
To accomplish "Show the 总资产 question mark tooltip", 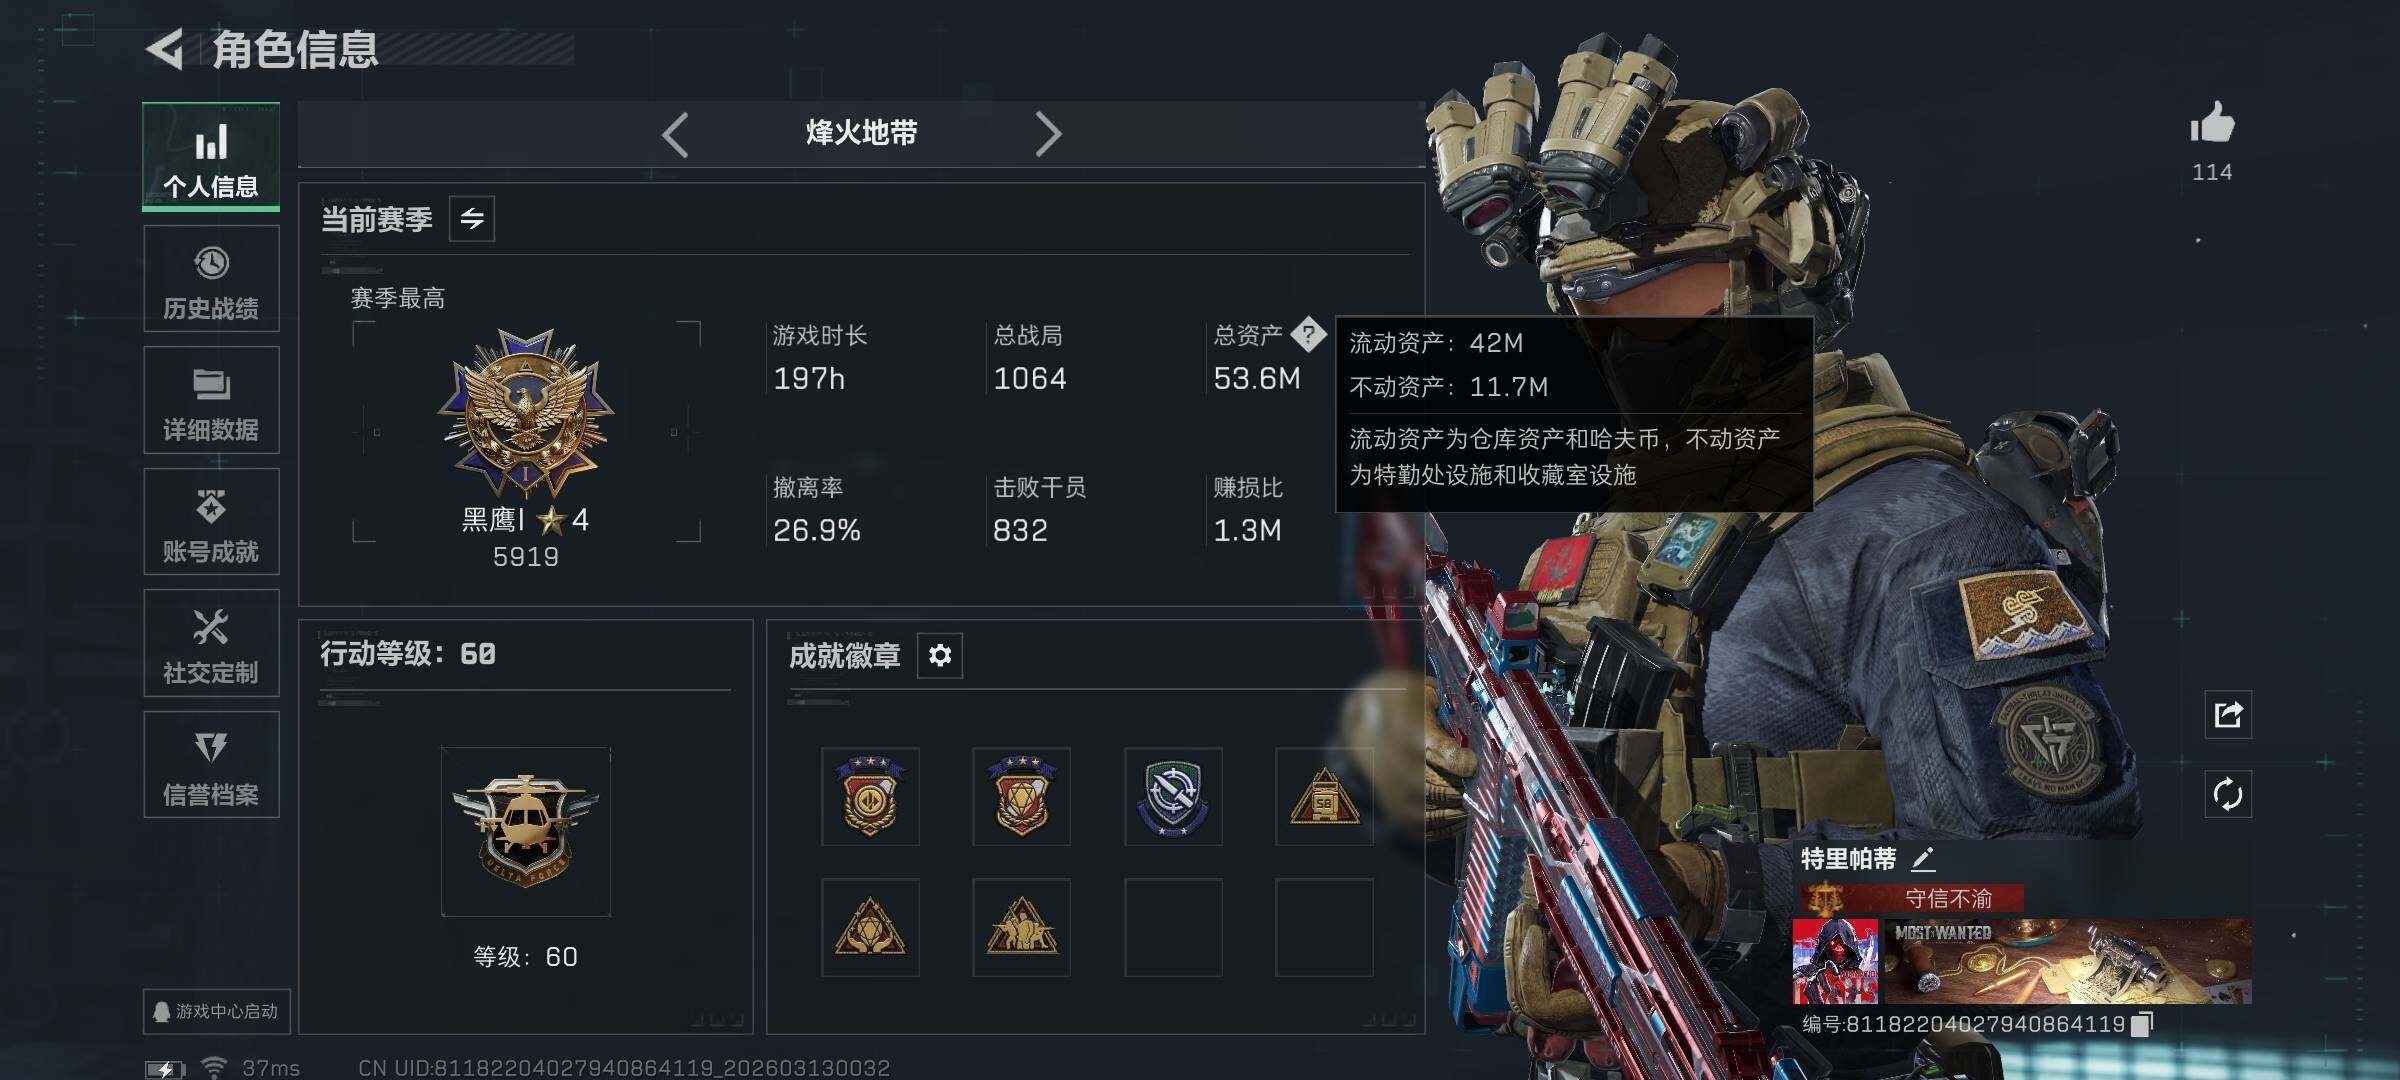I will click(x=1308, y=334).
